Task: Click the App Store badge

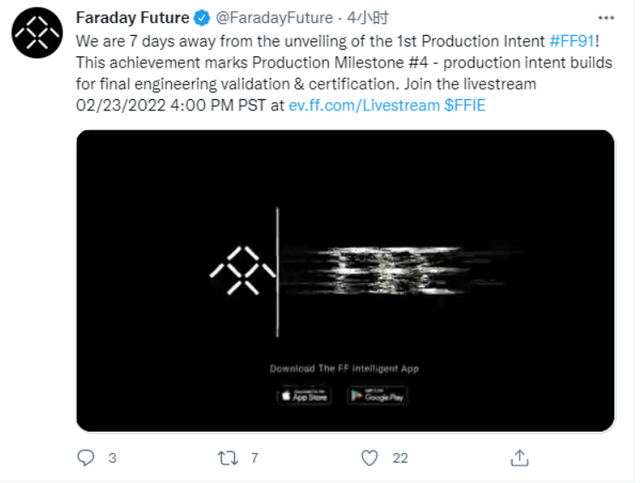Action: [303, 396]
